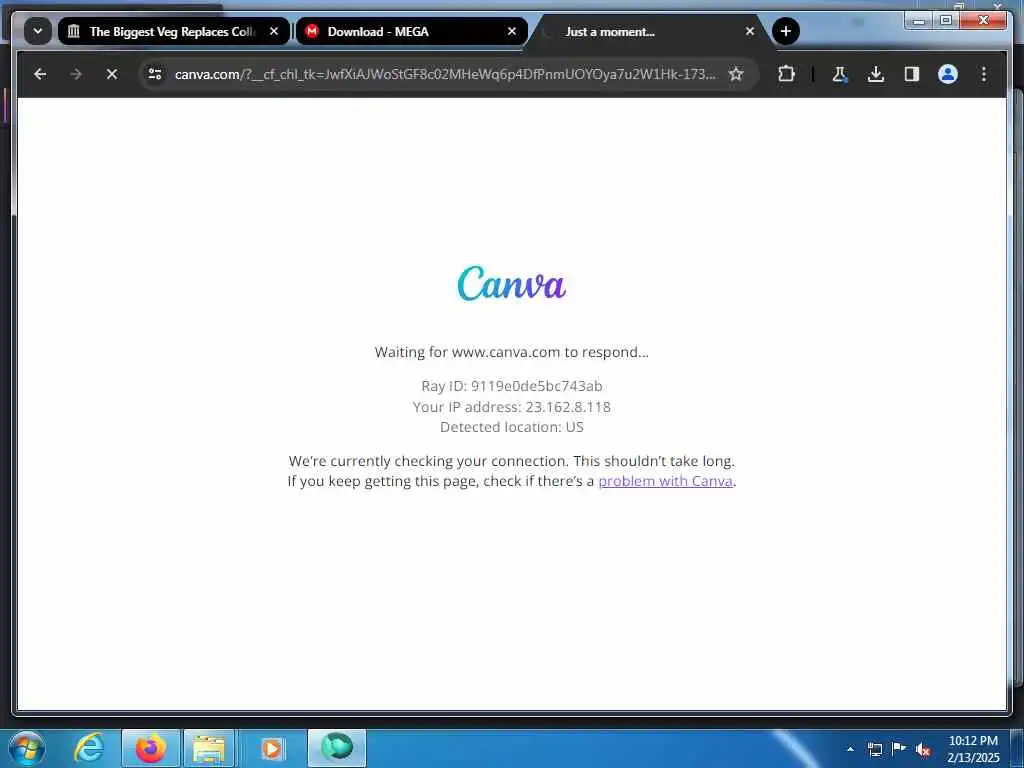Follow the problem with Canva link
The height and width of the screenshot is (768, 1024).
(665, 481)
